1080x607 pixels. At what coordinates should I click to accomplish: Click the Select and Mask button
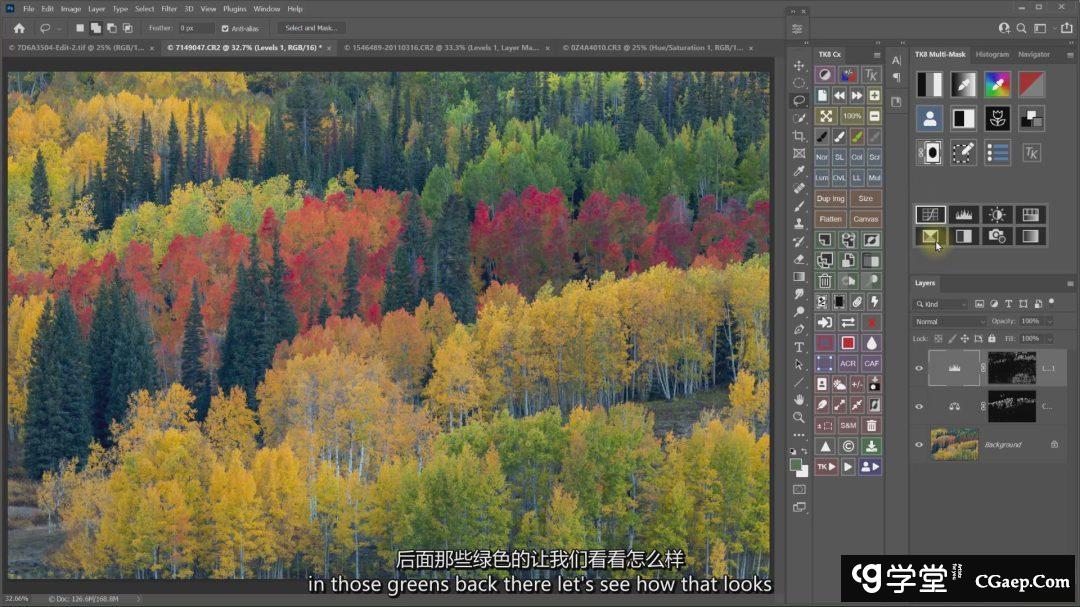click(x=312, y=28)
